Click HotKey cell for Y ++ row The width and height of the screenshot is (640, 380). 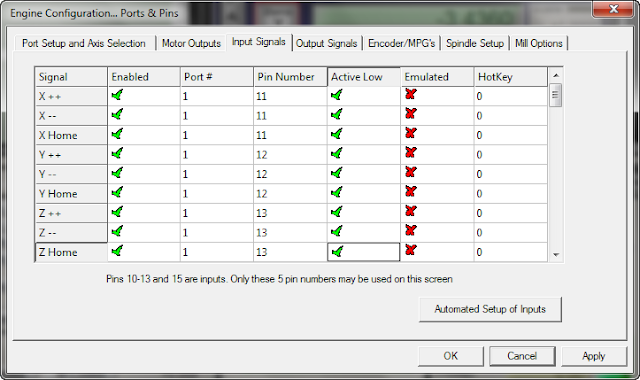tap(511, 155)
